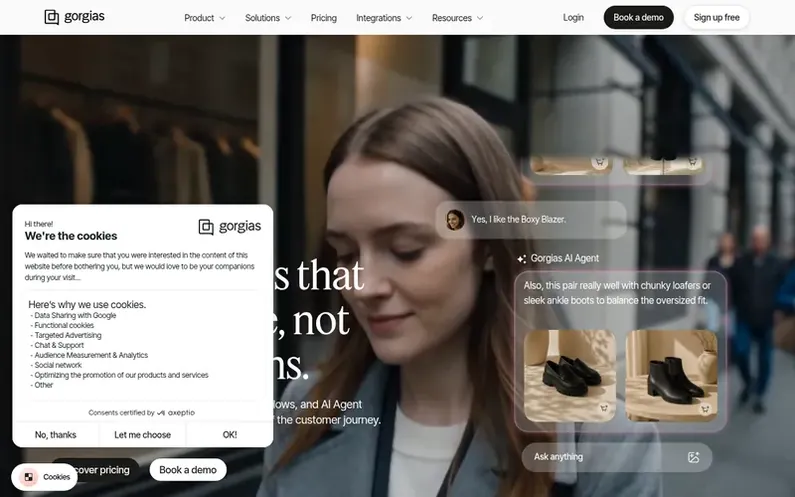795x497 pixels.
Task: Choose Let me choose cookie option
Action: pos(142,435)
